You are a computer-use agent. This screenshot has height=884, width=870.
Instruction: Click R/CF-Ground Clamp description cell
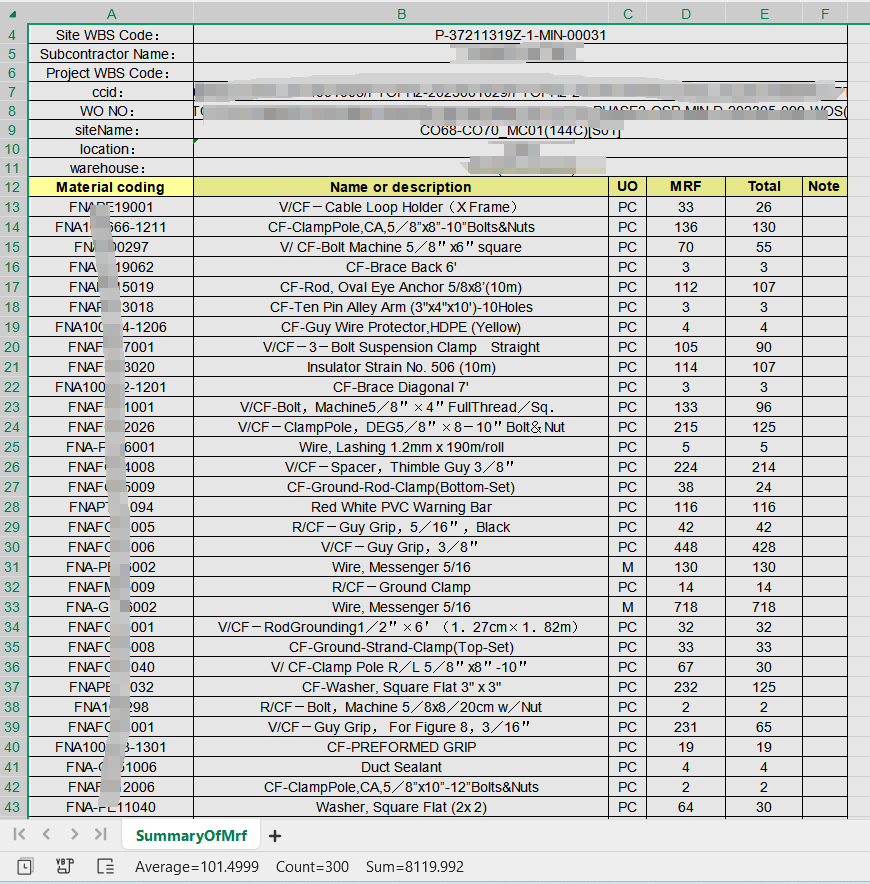(401, 587)
